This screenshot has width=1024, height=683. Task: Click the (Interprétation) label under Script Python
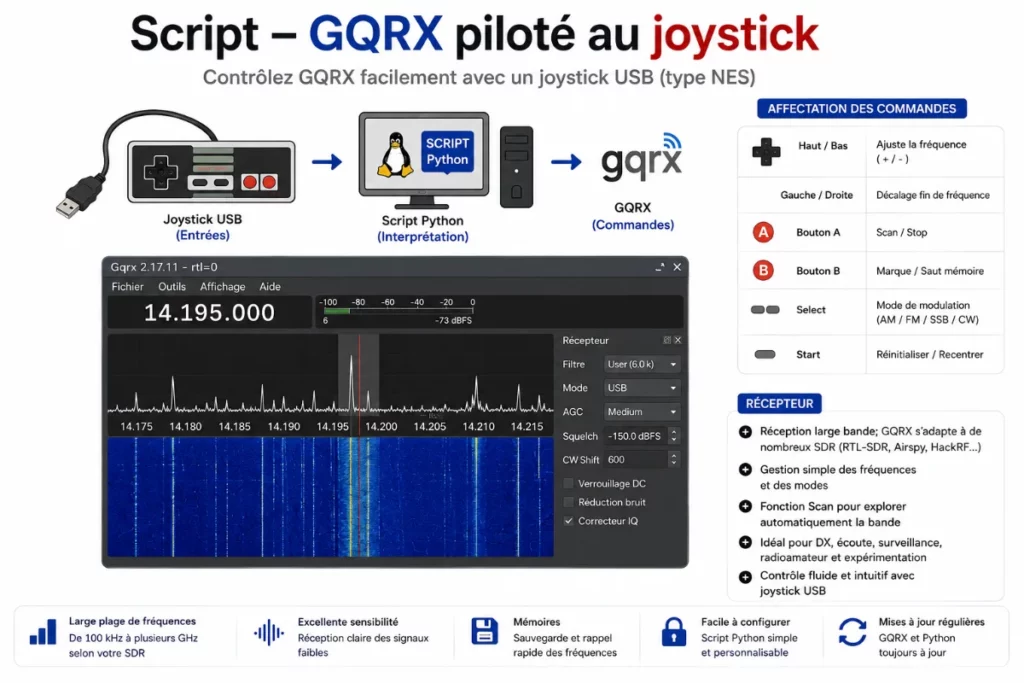pyautogui.click(x=423, y=237)
